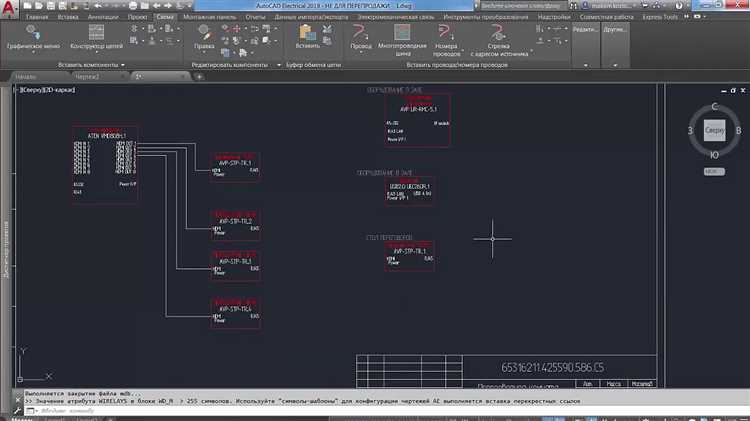Click the title bar search input field
Image resolution: width=750 pixels, height=421 pixels.
click(x=521, y=6)
